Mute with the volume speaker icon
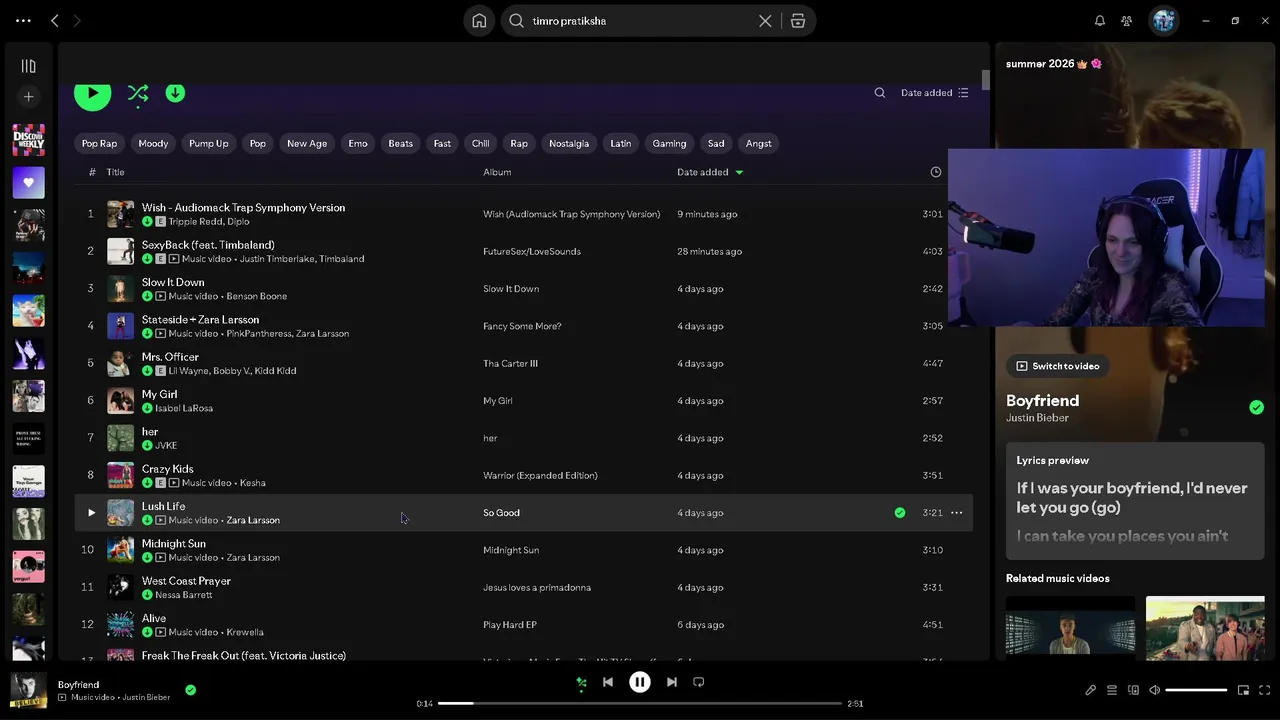This screenshot has width=1280, height=720. (x=1155, y=690)
